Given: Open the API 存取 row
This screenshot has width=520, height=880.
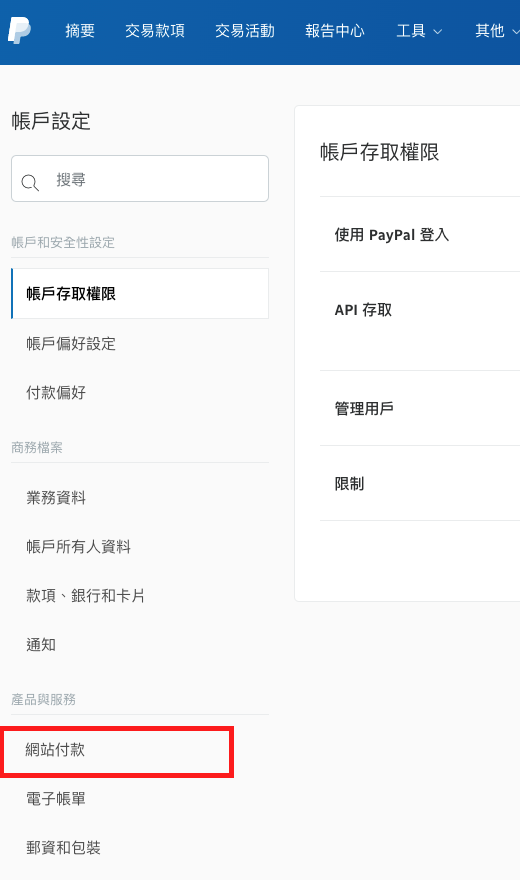Looking at the screenshot, I should [420, 321].
